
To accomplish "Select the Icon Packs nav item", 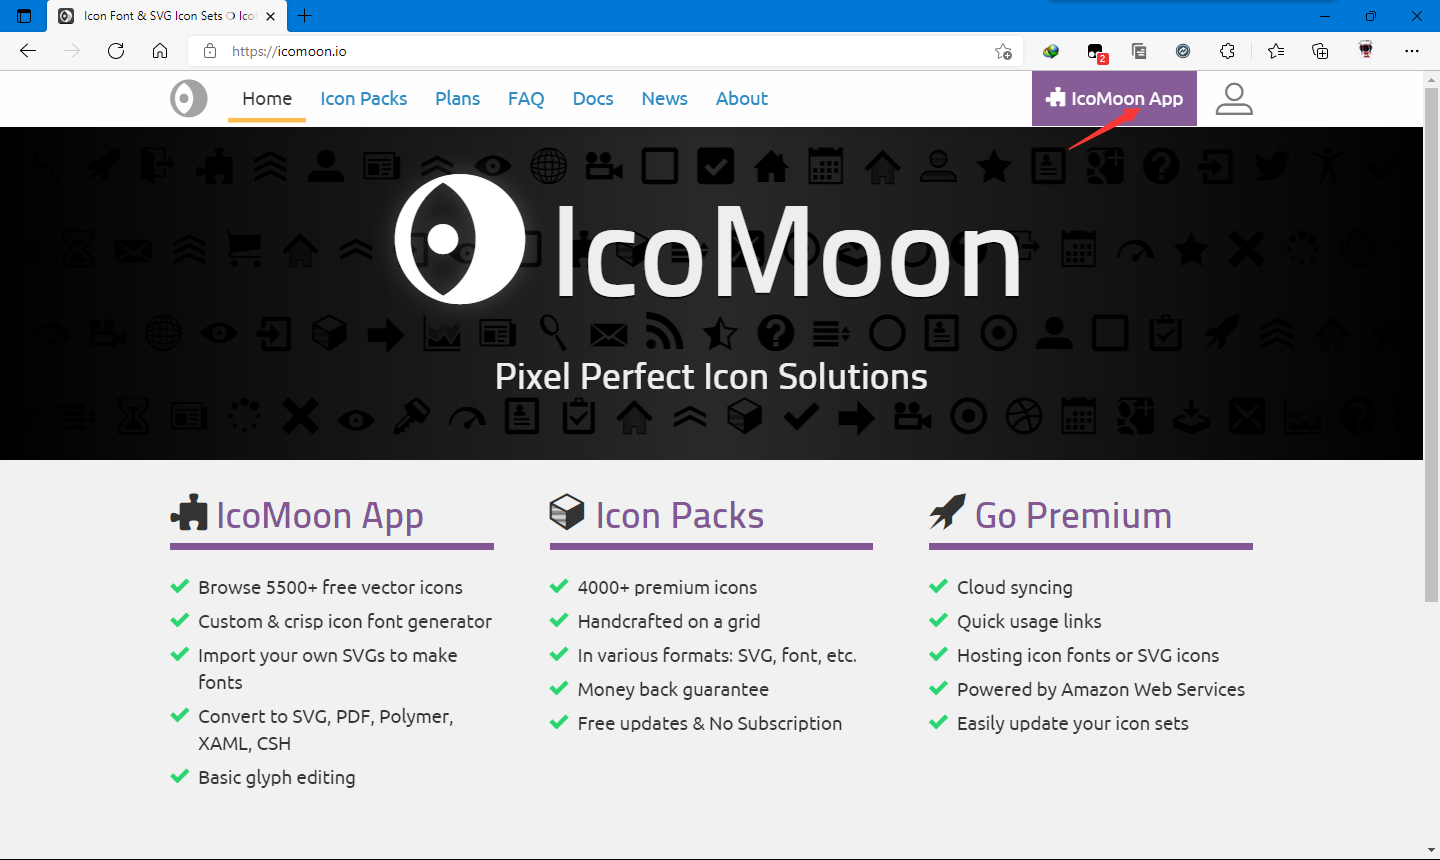I will coord(363,98).
